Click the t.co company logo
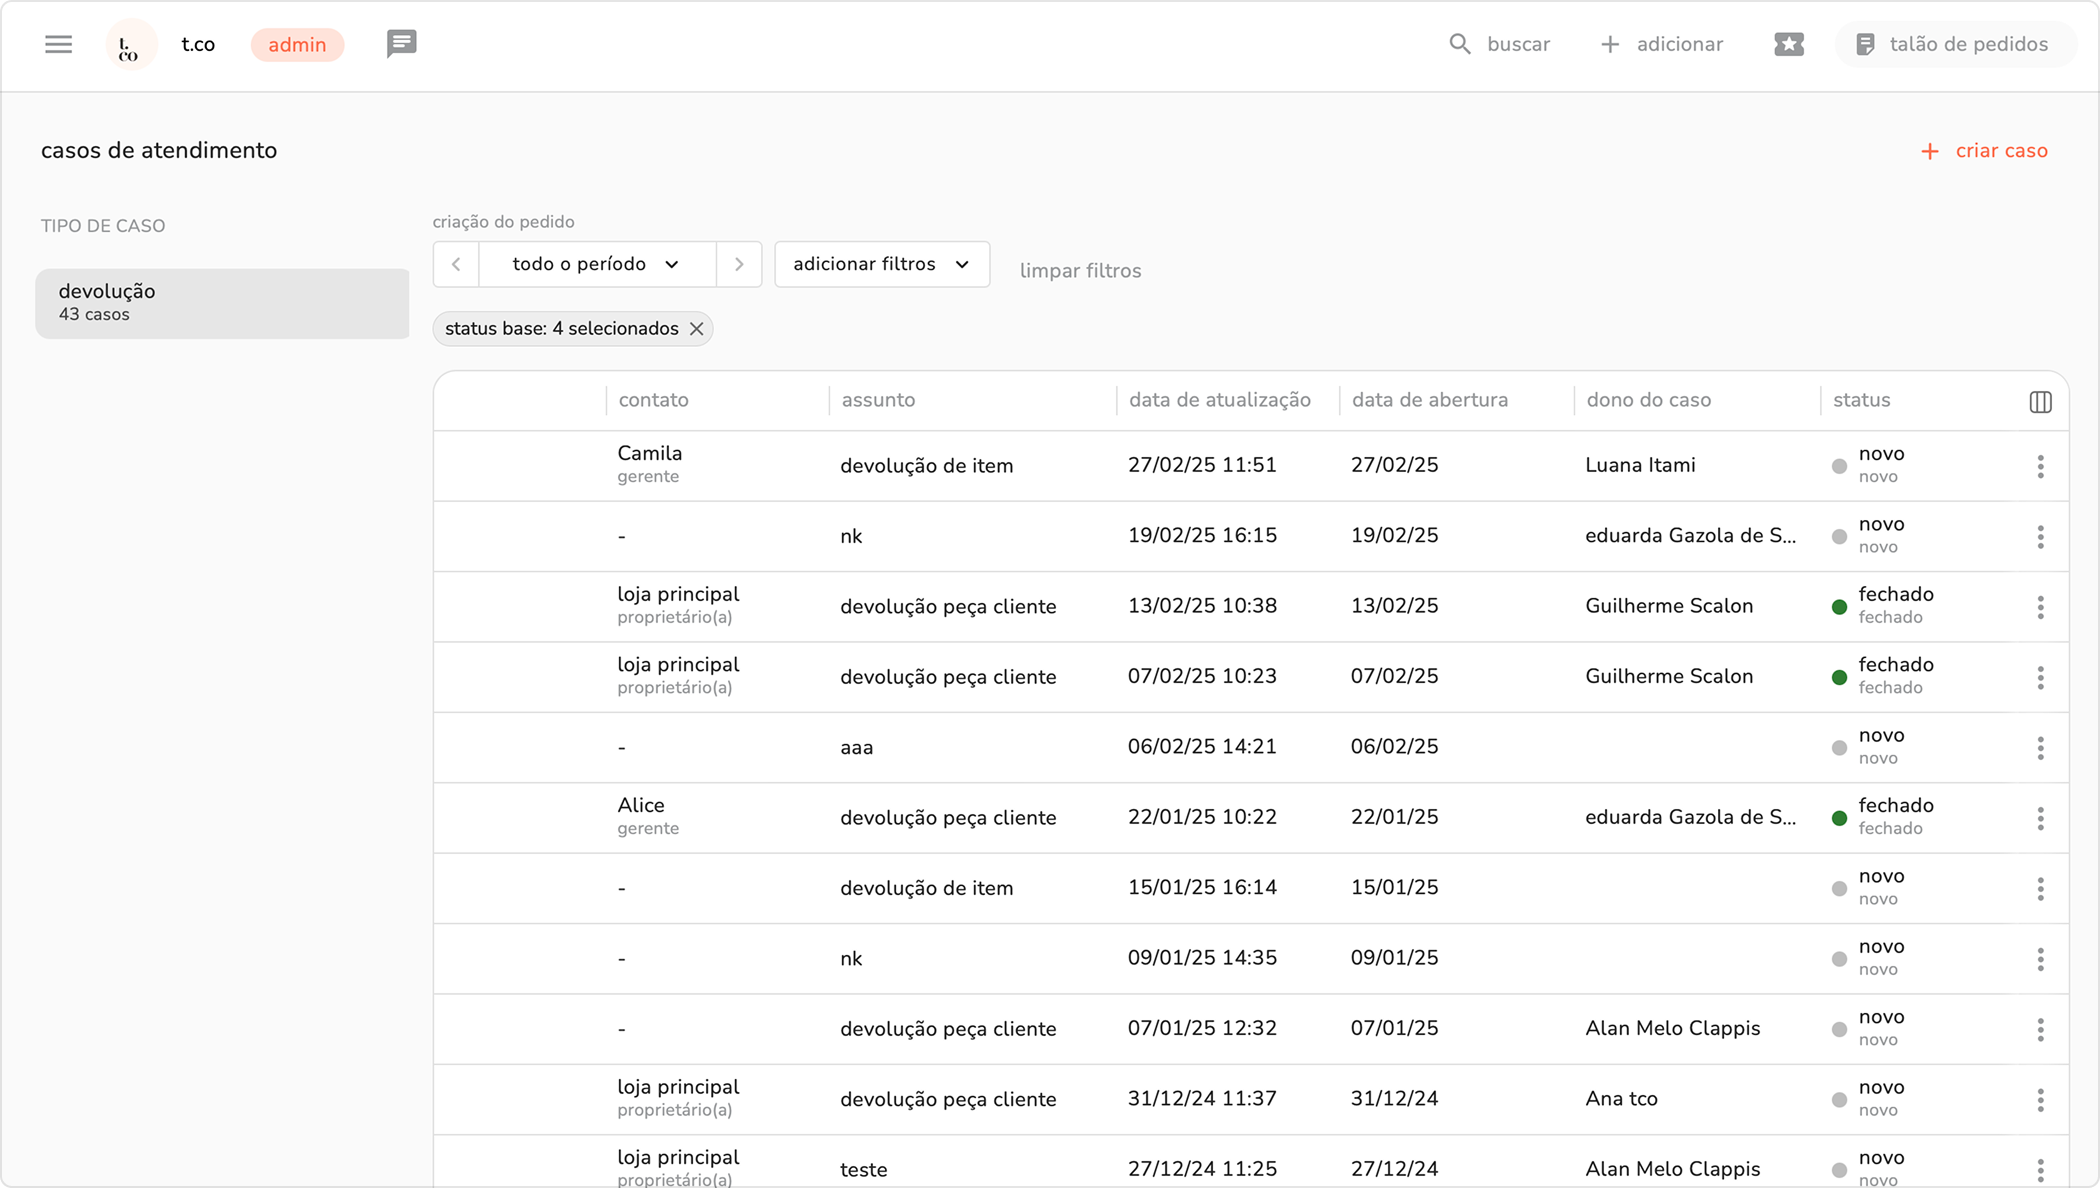Viewport: 2100px width, 1188px height. [x=130, y=45]
